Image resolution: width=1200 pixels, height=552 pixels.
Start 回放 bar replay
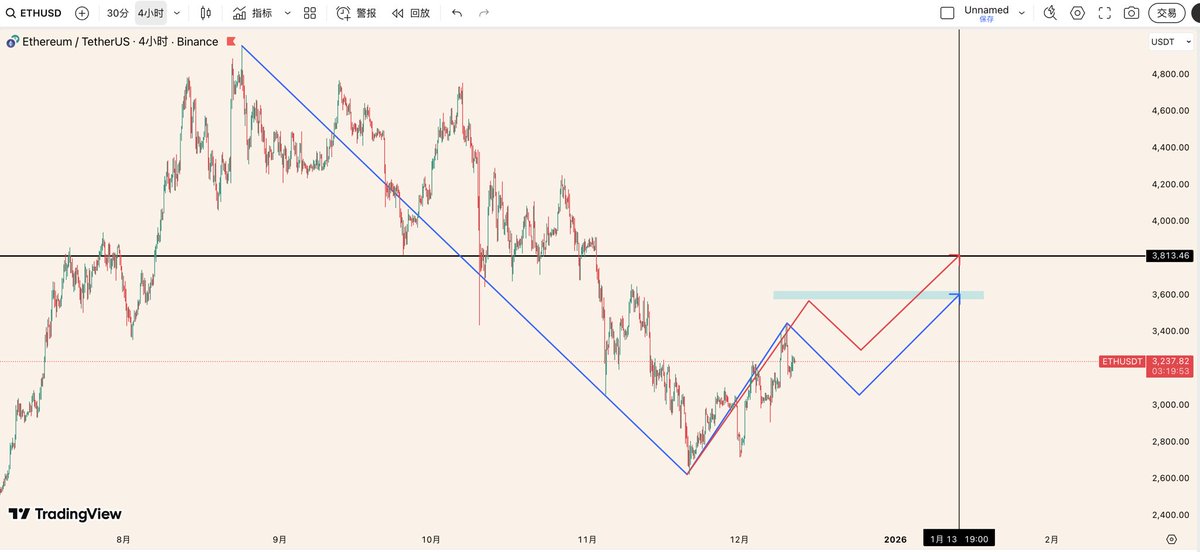point(410,13)
